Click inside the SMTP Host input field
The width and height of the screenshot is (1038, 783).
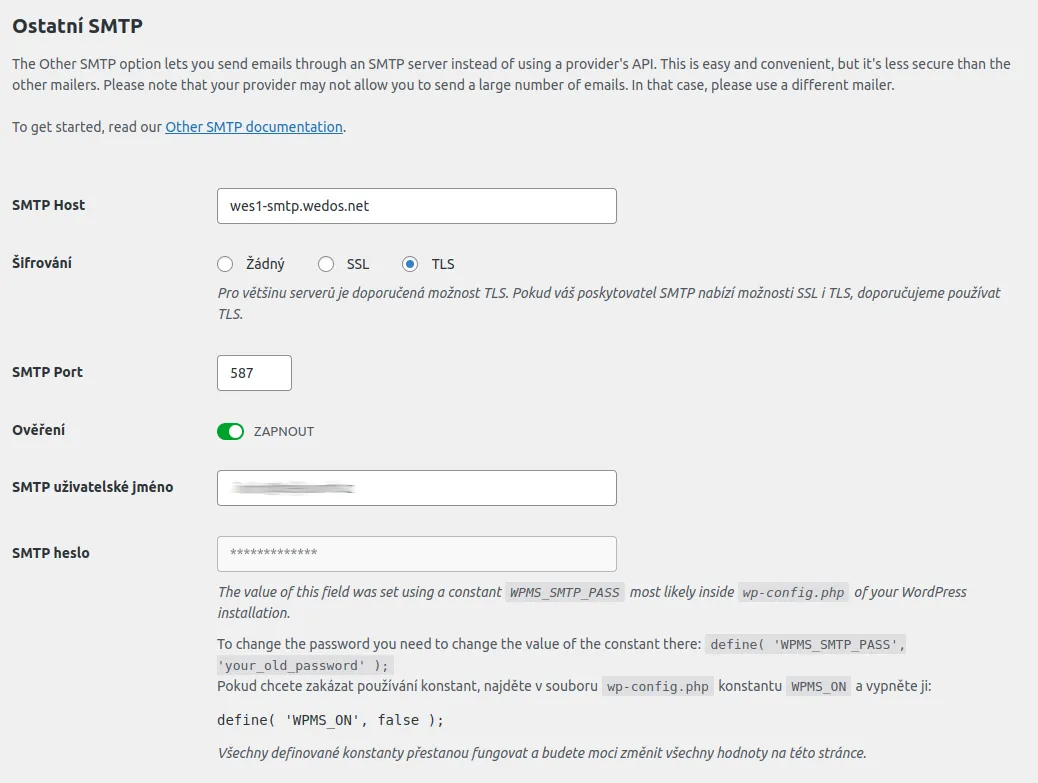pos(417,205)
